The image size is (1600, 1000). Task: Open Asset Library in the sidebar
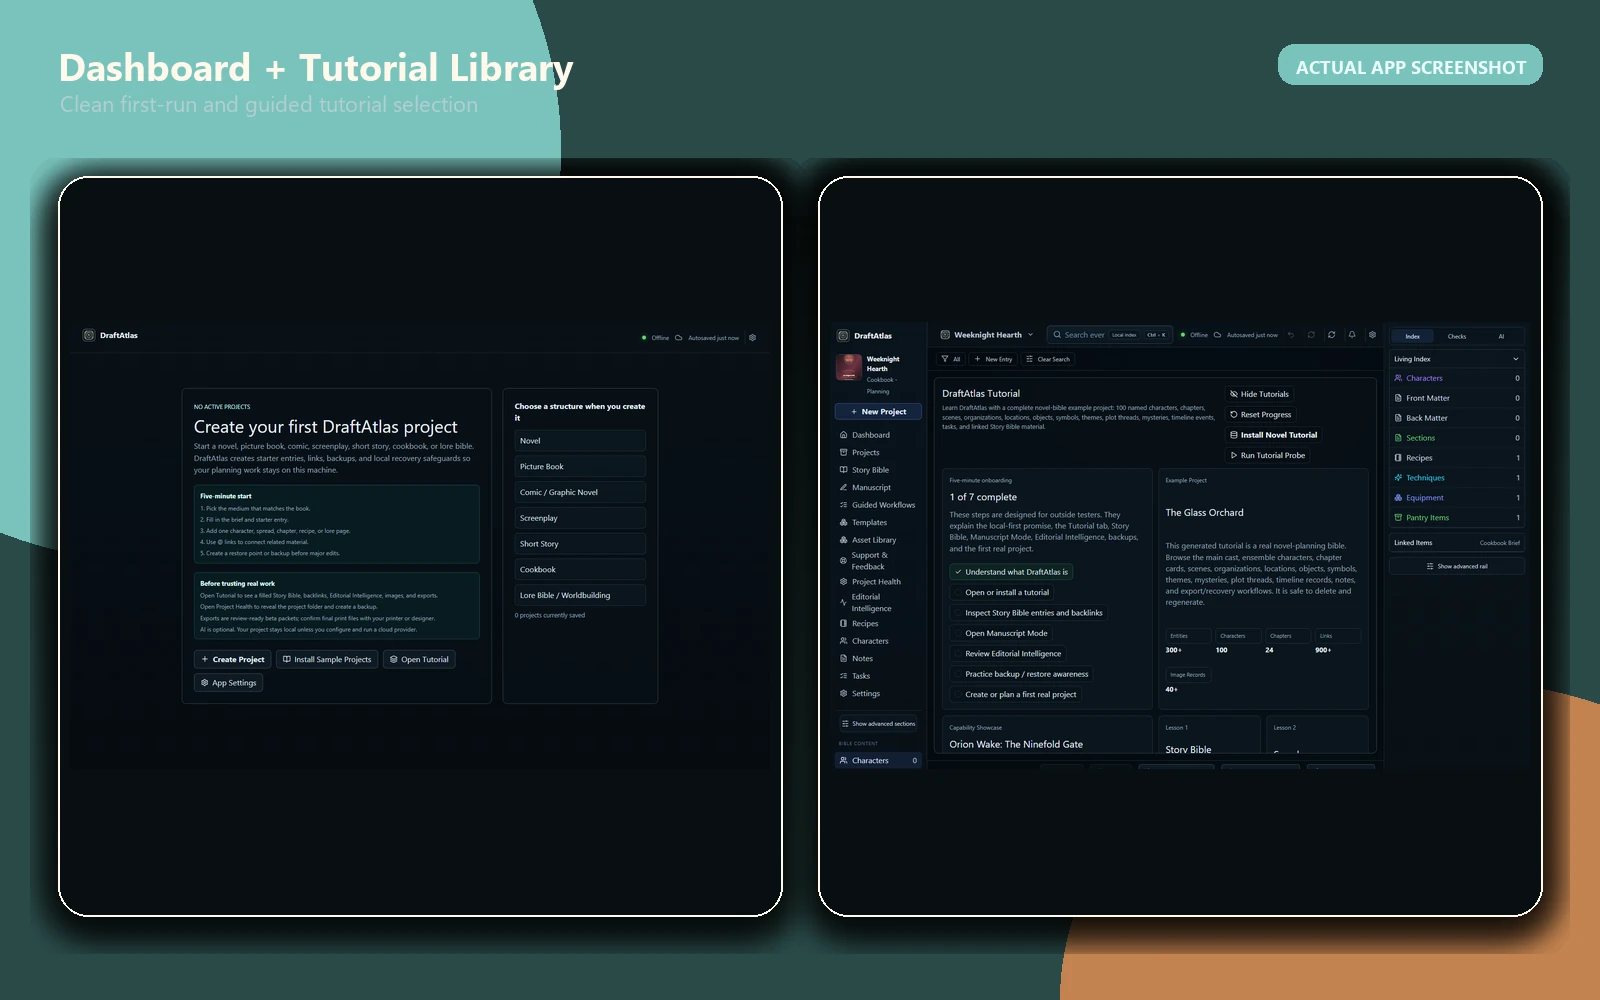coord(878,540)
